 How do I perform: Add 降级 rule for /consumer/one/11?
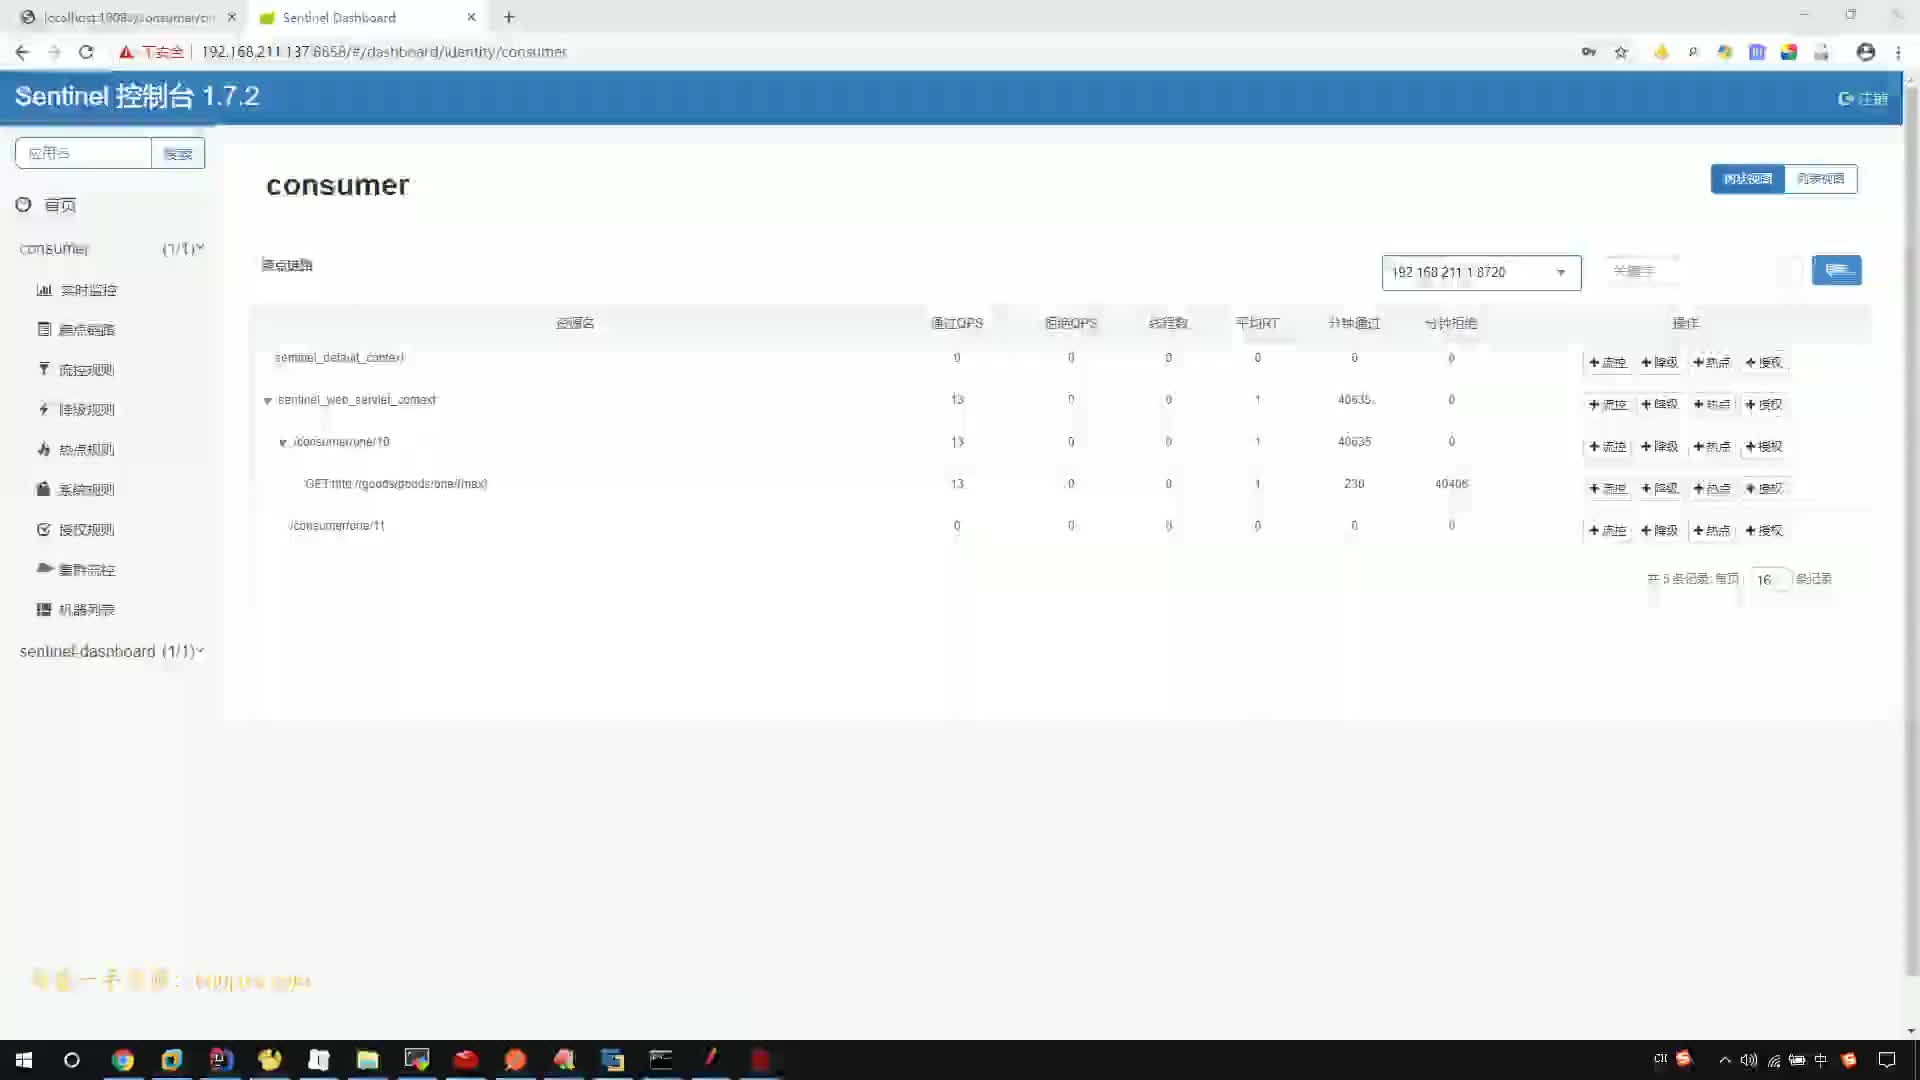point(1660,531)
